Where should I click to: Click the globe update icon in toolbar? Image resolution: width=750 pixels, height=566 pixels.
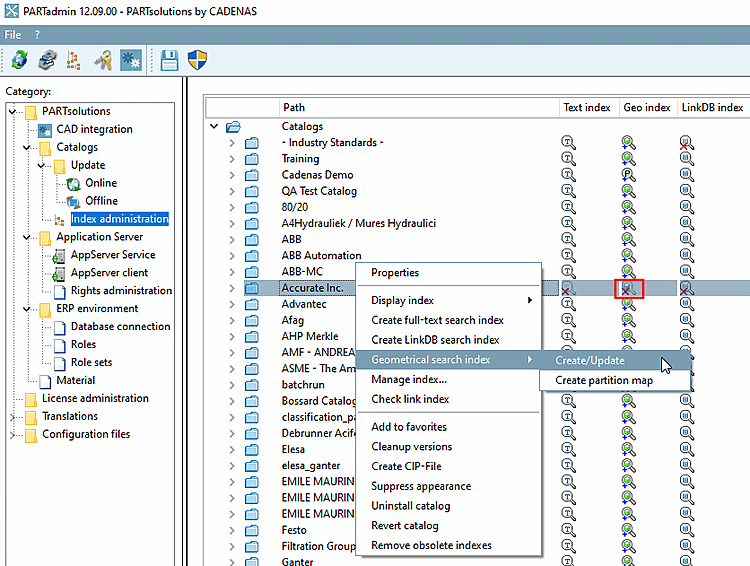click(x=19, y=60)
